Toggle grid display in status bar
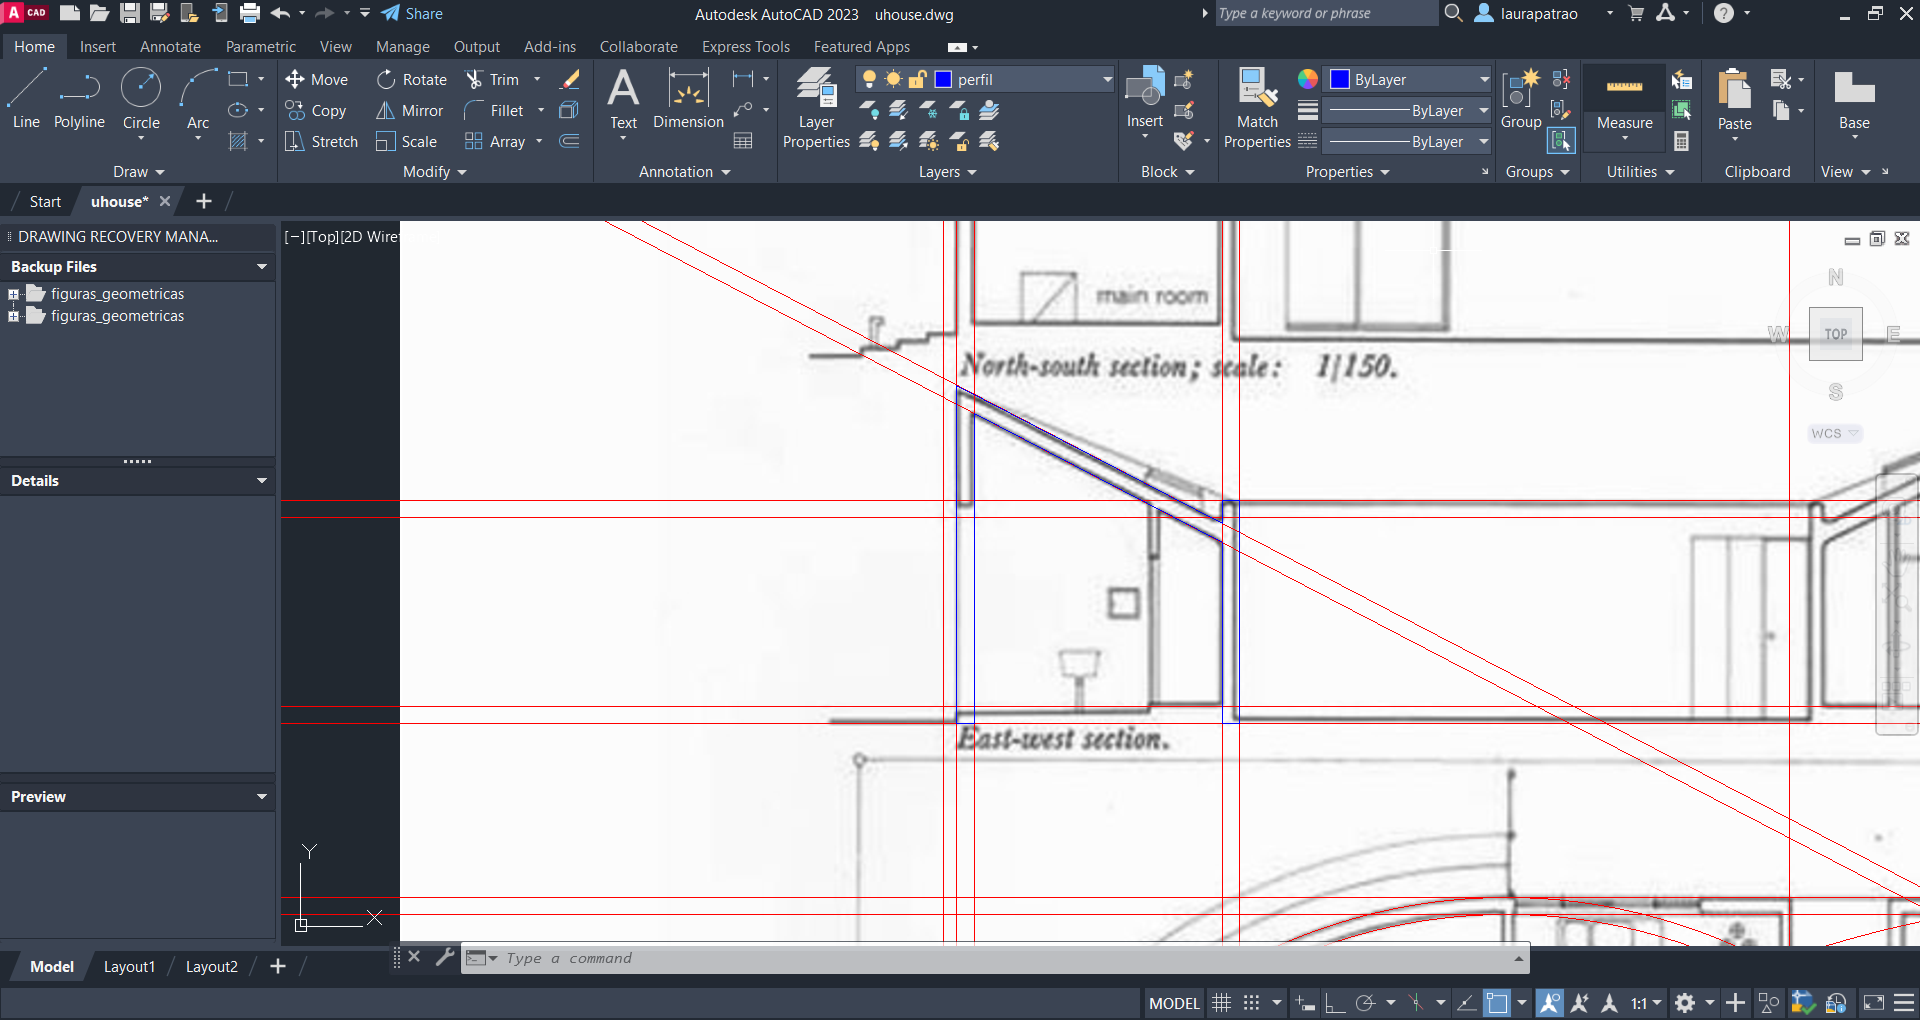 1221,1003
